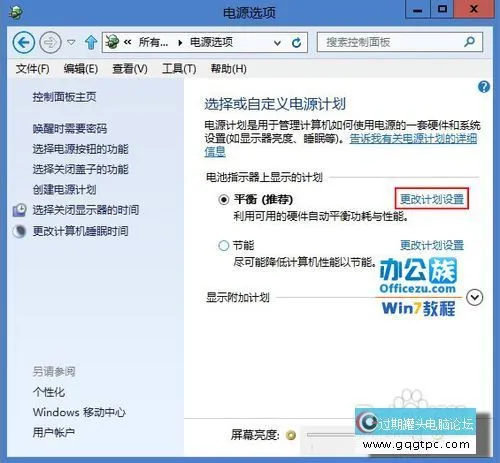The height and width of the screenshot is (463, 500).
Task: Close the 电源选项 window
Action: (473, 9)
